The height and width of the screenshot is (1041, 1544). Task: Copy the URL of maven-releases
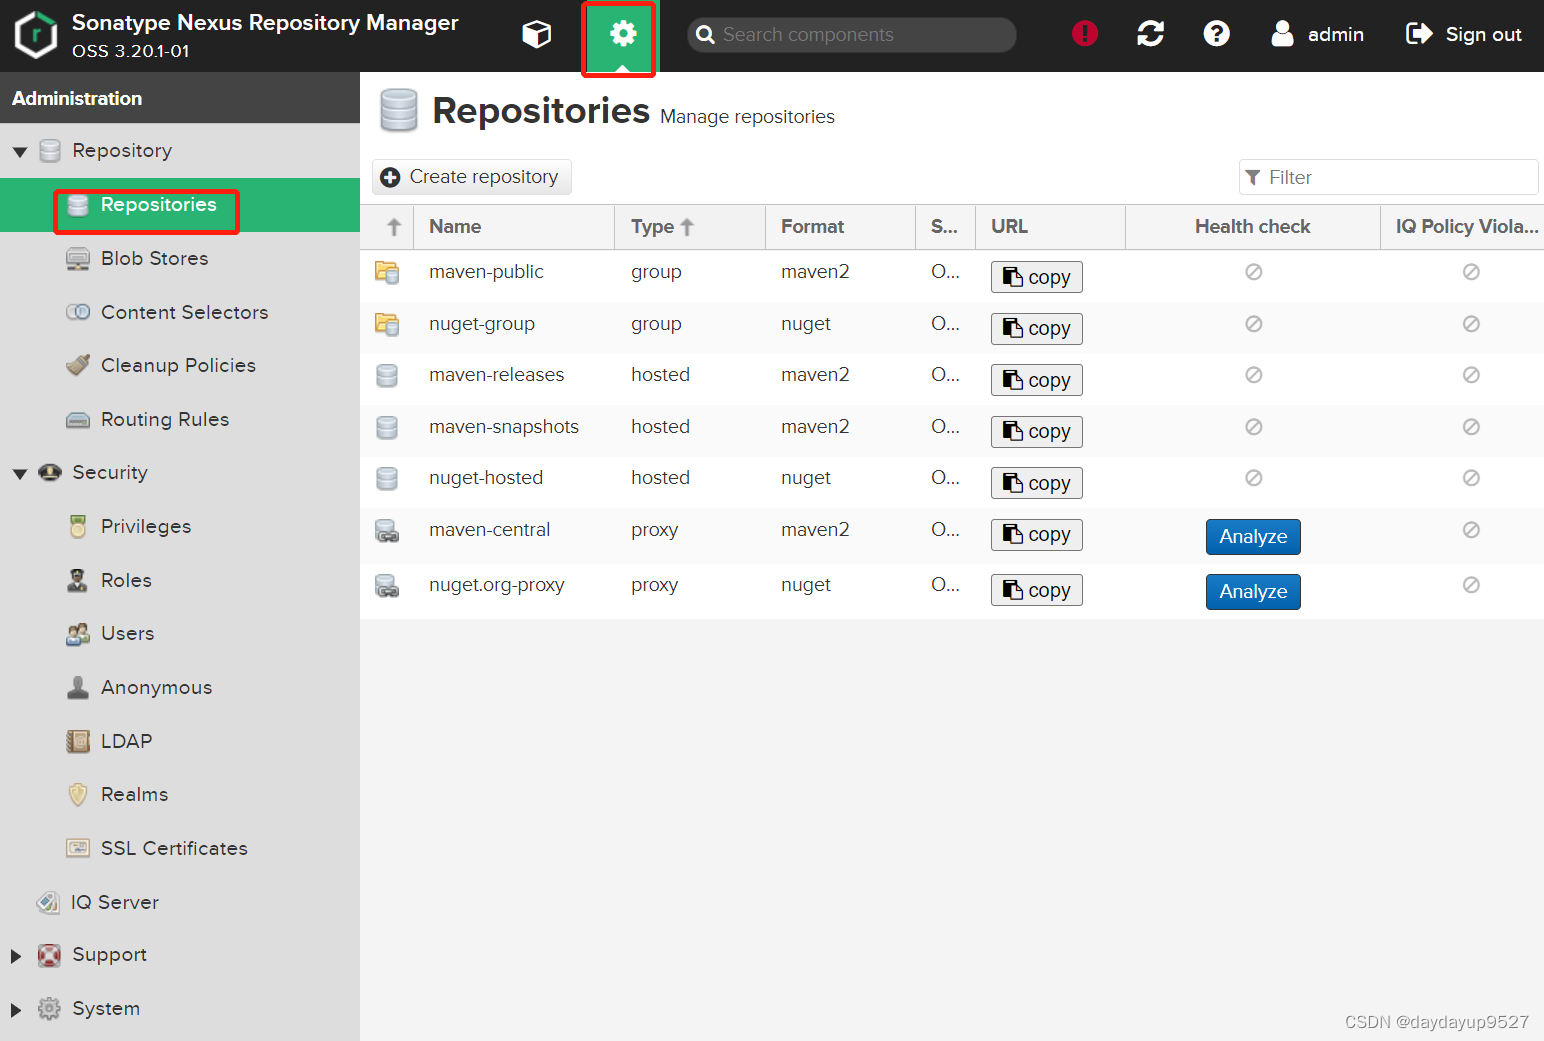(x=1037, y=380)
